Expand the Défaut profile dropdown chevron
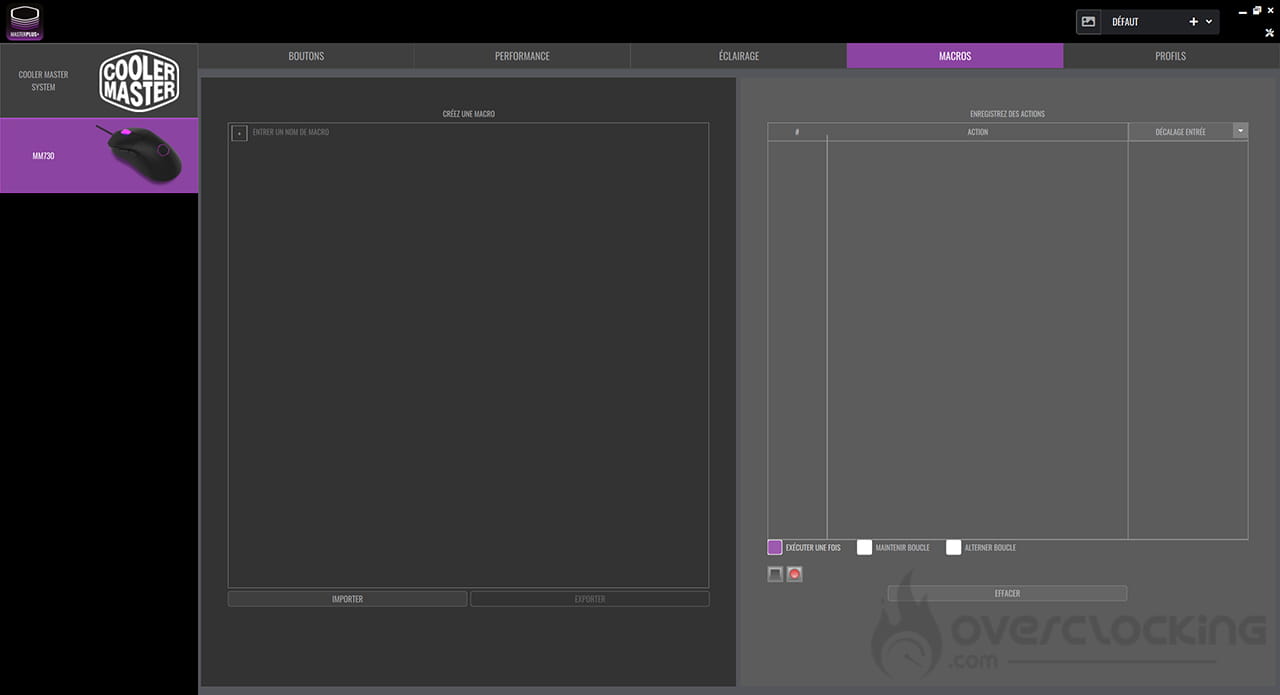The width and height of the screenshot is (1280, 695). [1209, 22]
